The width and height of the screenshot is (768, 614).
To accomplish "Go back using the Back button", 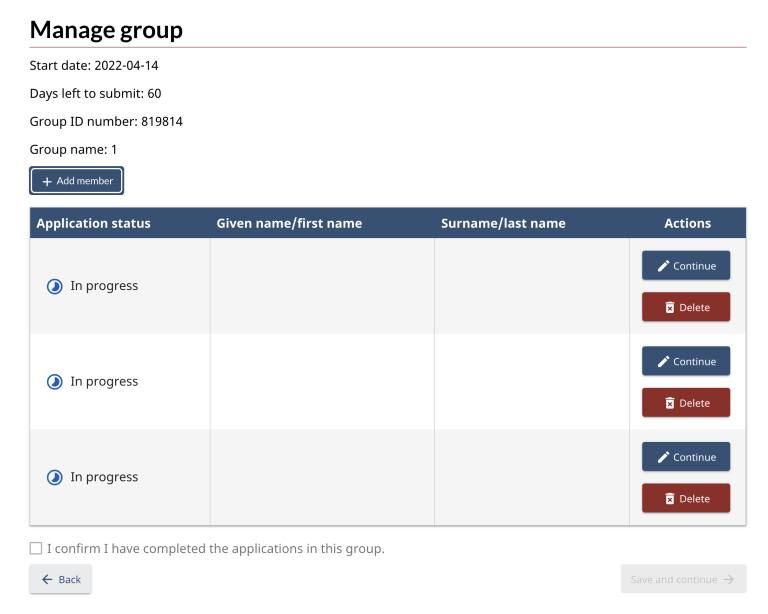I will click(61, 580).
